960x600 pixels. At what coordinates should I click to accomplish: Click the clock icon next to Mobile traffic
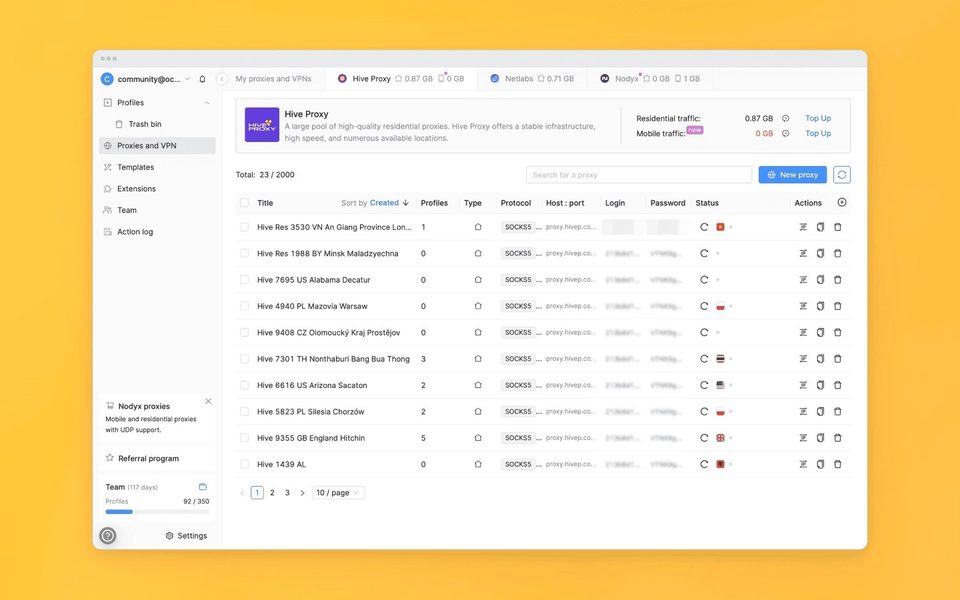786,133
